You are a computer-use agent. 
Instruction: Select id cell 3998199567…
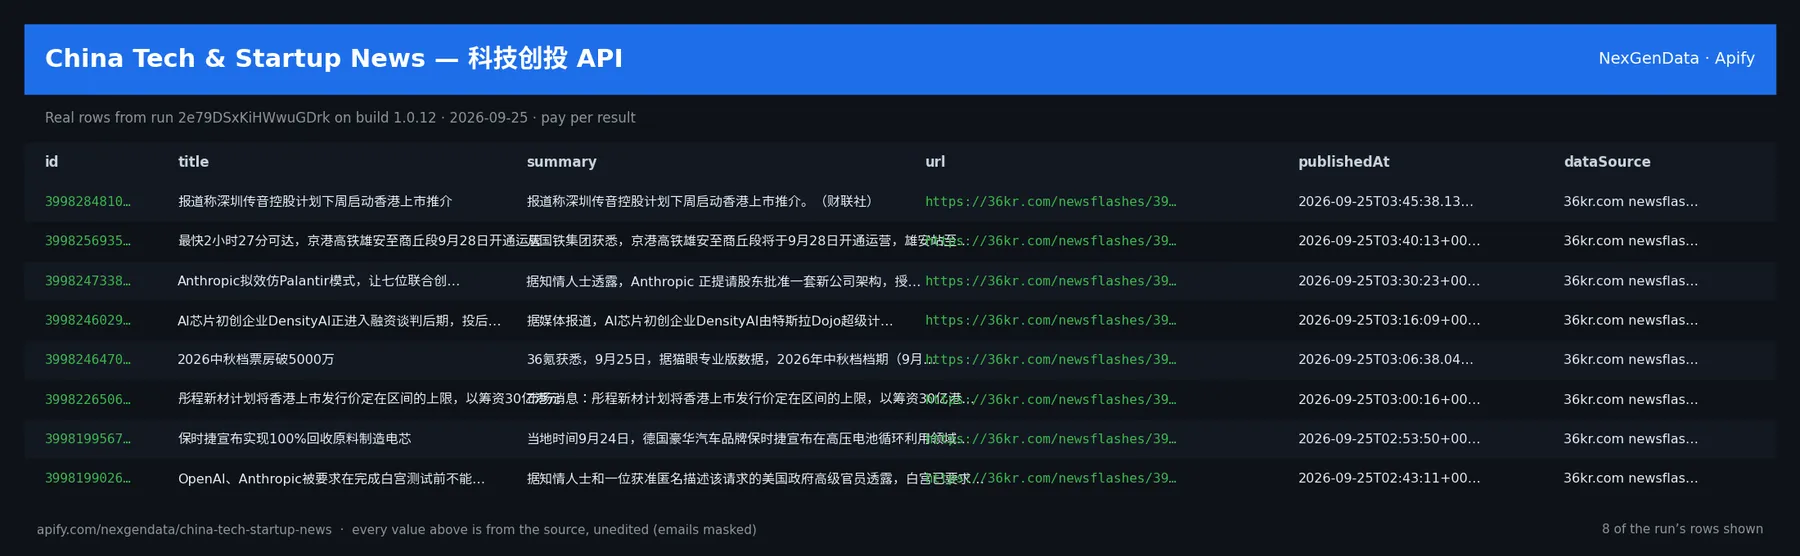[x=88, y=439]
